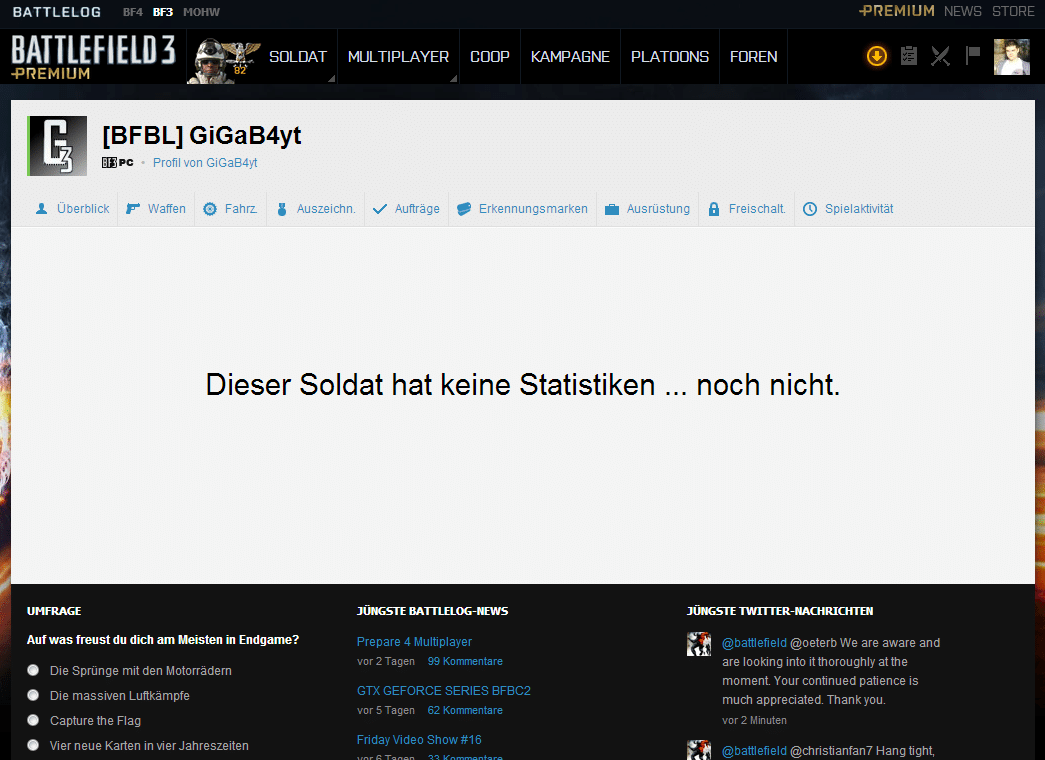This screenshot has height=760, width=1045.
Task: Choose 'Capture the Flag' radio button
Action: (34, 720)
